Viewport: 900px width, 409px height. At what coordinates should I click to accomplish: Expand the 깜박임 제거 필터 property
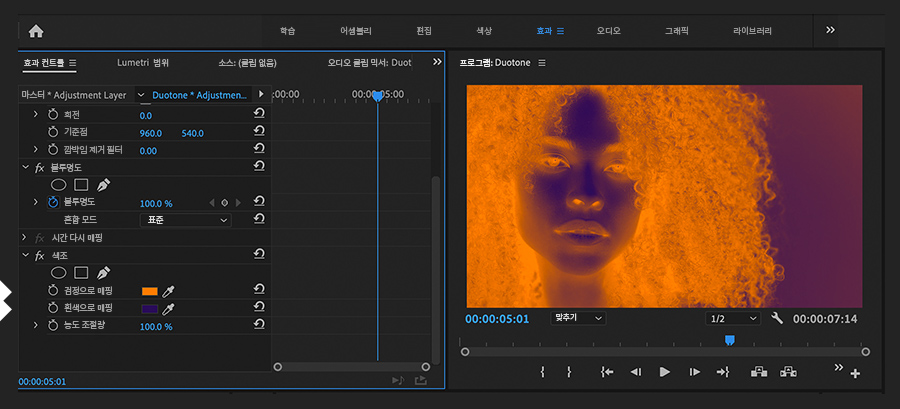tap(36, 150)
